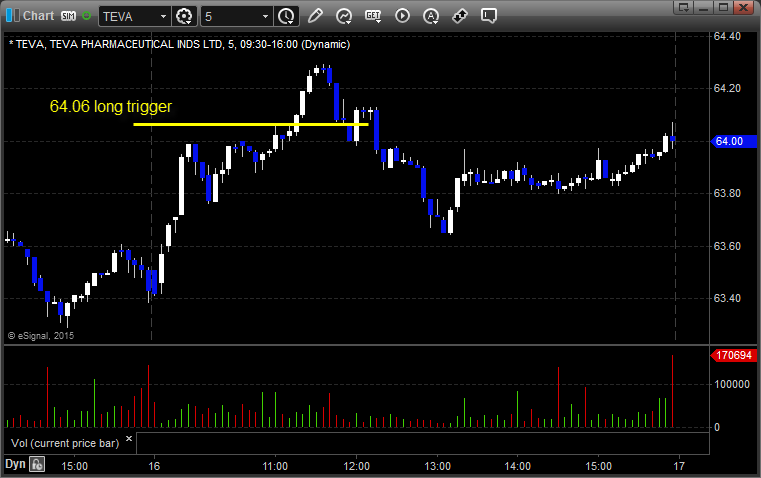Click the yellow 64.06 long trigger line
Image resolution: width=761 pixels, height=478 pixels.
pos(250,125)
